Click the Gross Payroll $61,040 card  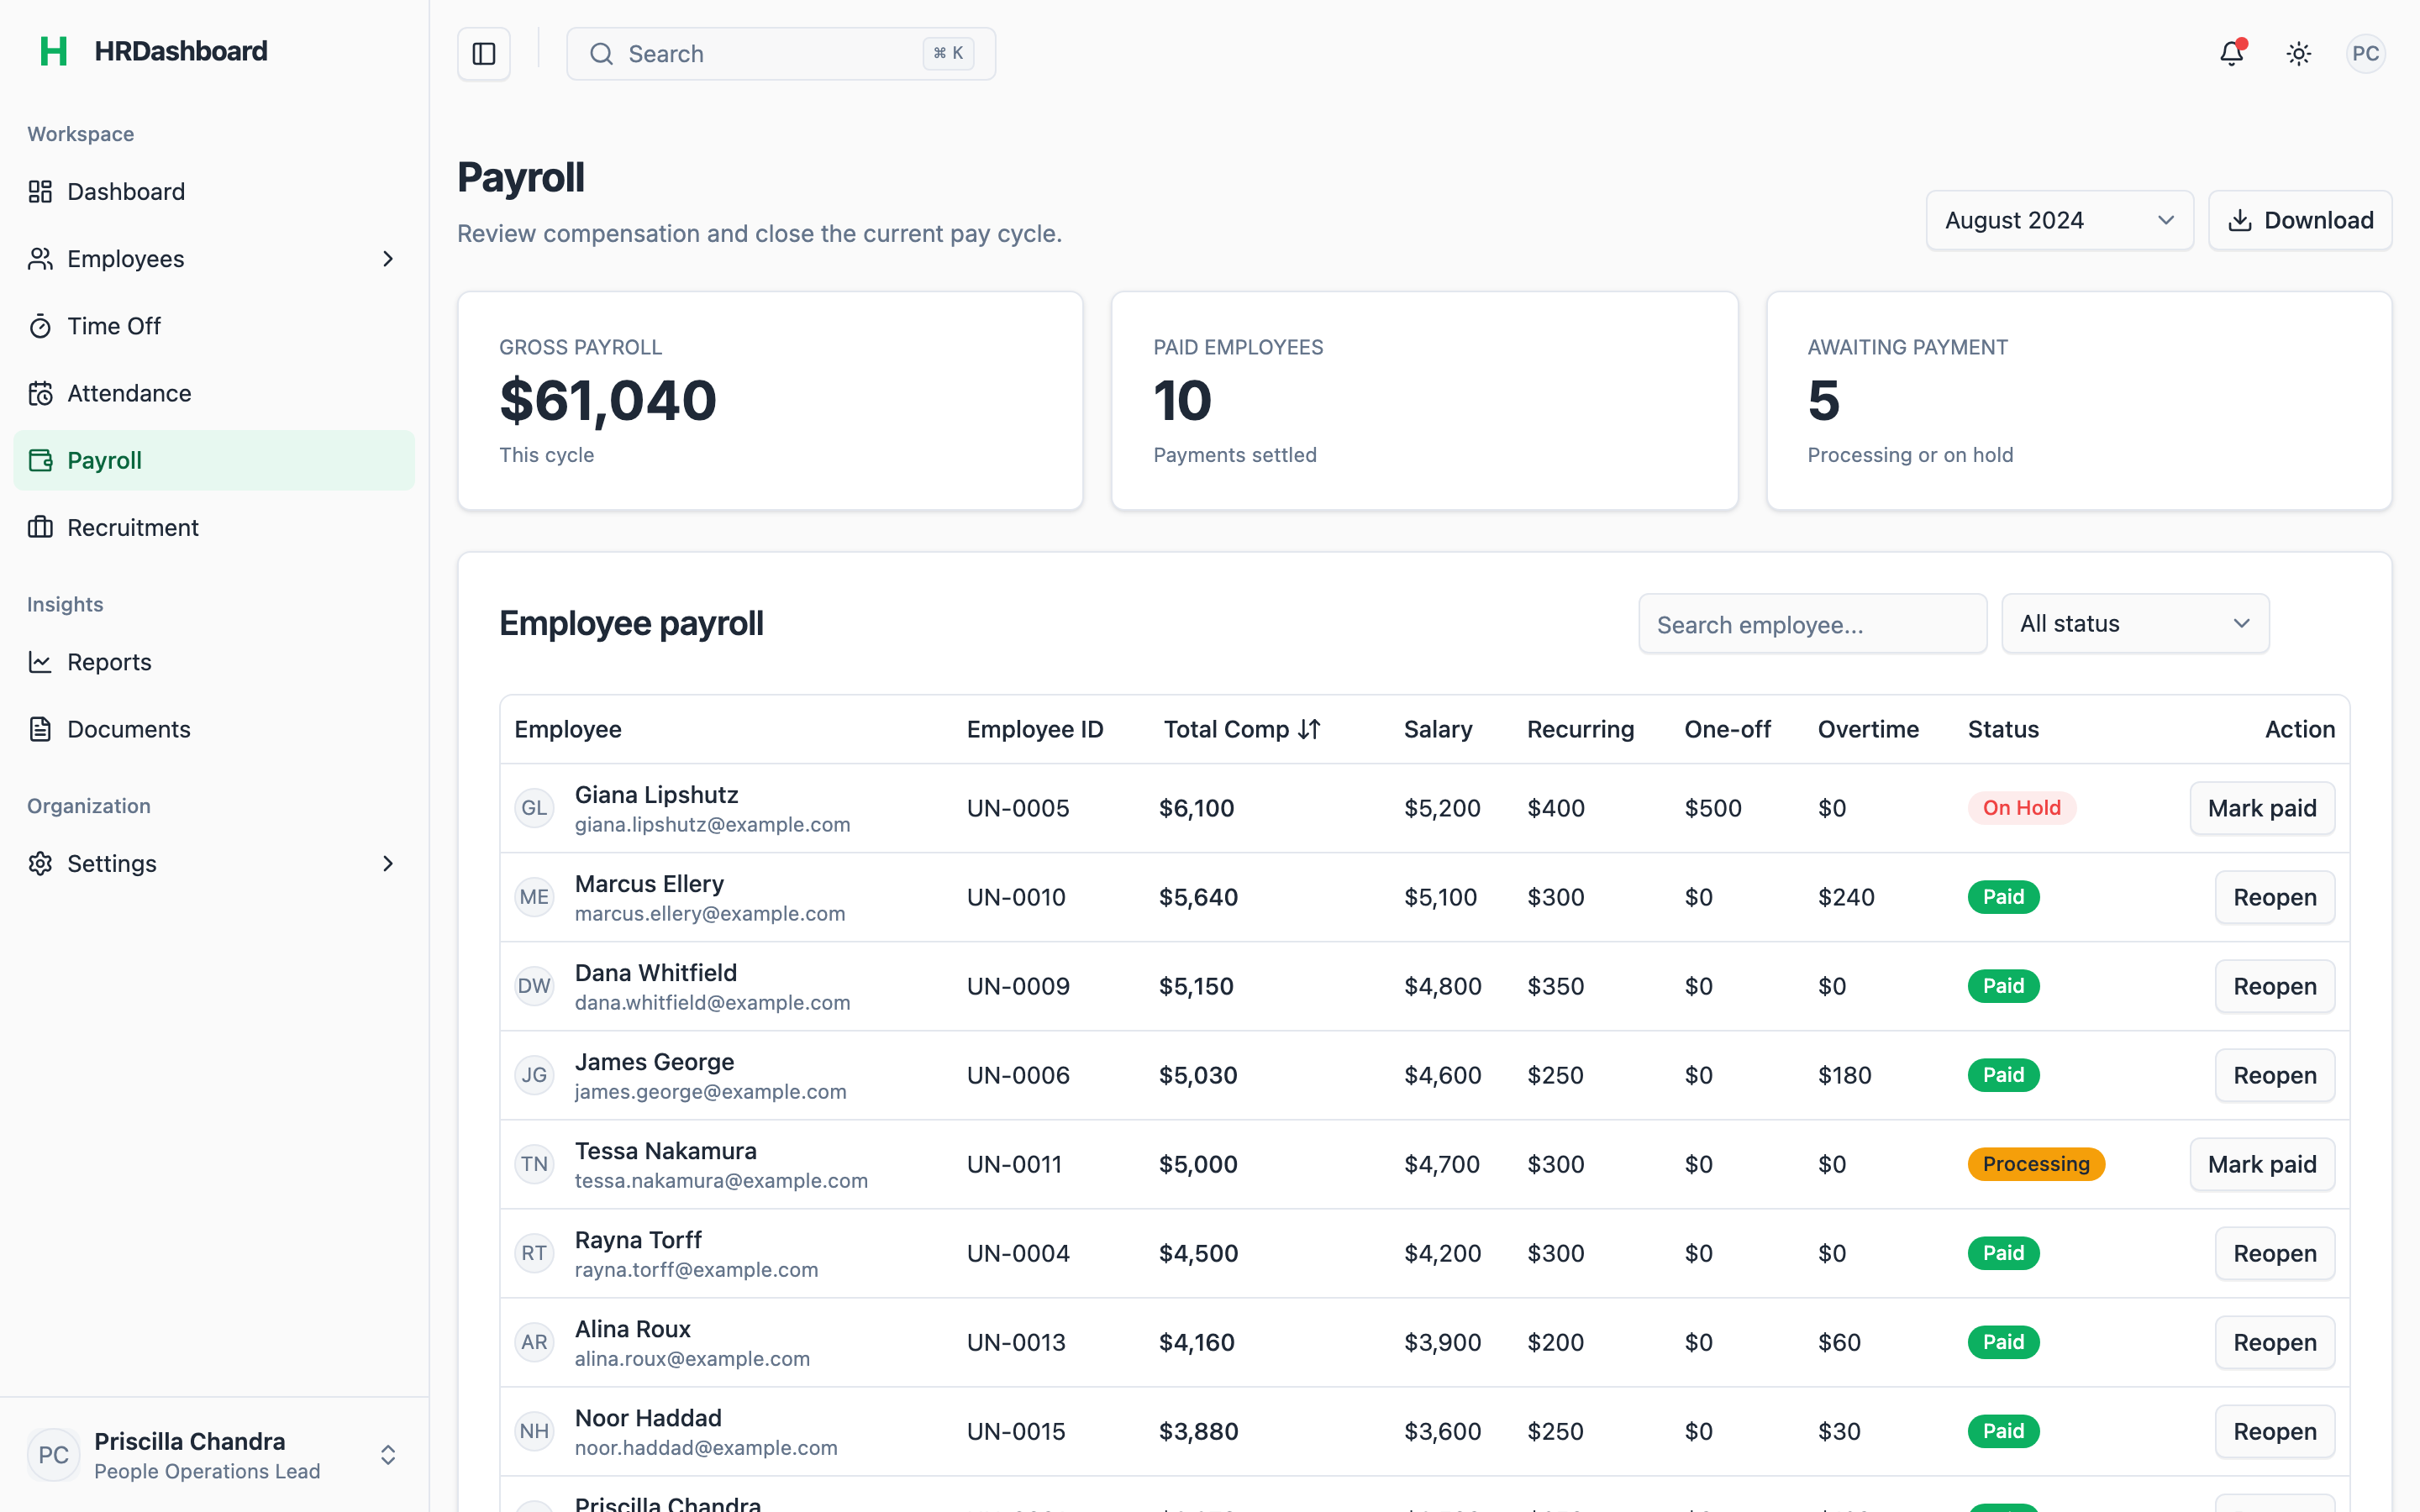(770, 401)
